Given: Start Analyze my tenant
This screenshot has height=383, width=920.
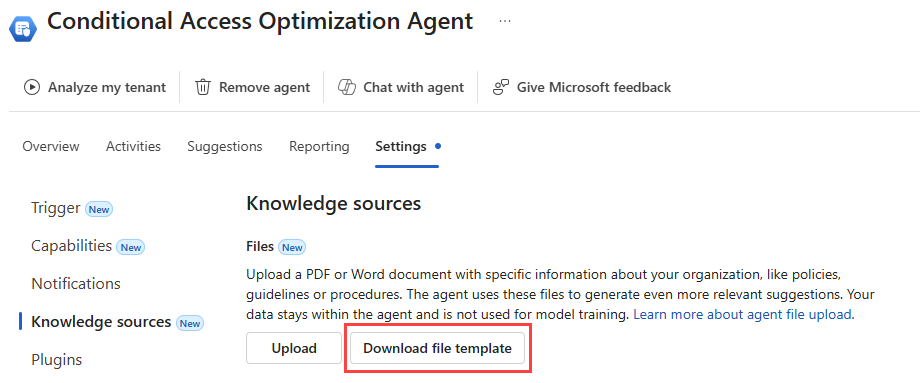Looking at the screenshot, I should [95, 87].
